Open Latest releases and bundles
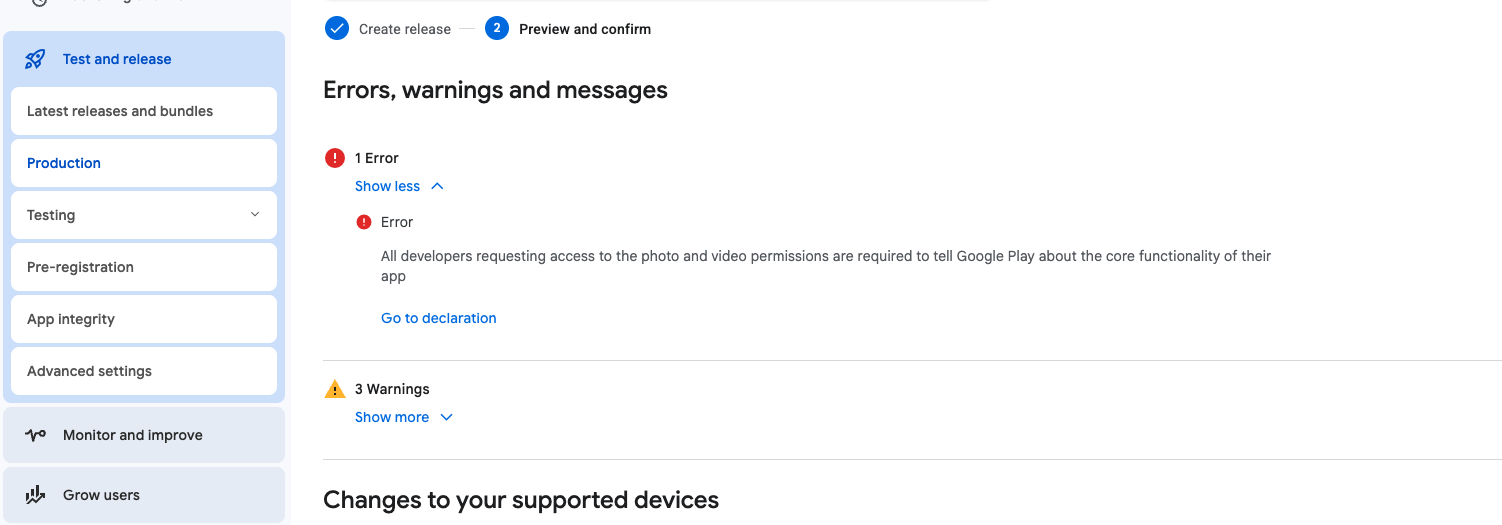 click(x=120, y=111)
